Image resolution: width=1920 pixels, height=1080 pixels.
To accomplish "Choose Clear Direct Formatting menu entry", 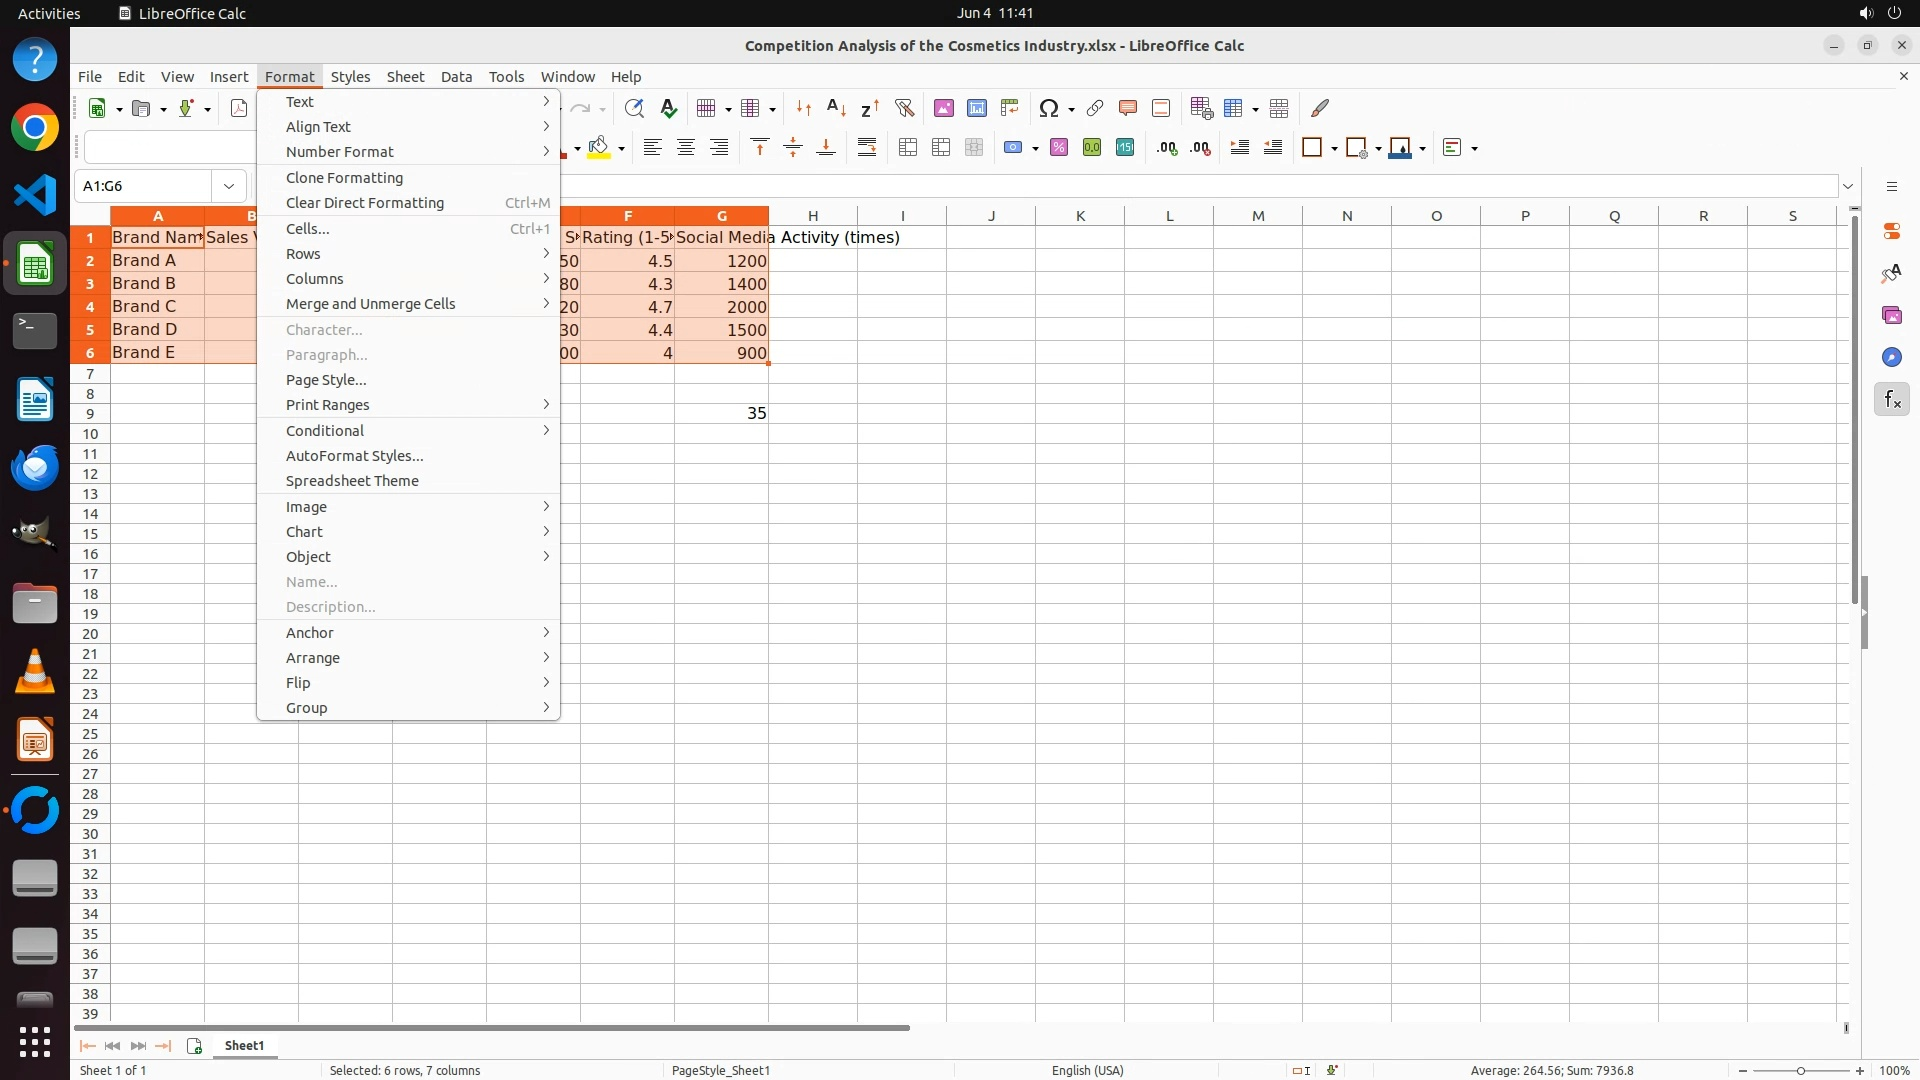I will pos(365,203).
